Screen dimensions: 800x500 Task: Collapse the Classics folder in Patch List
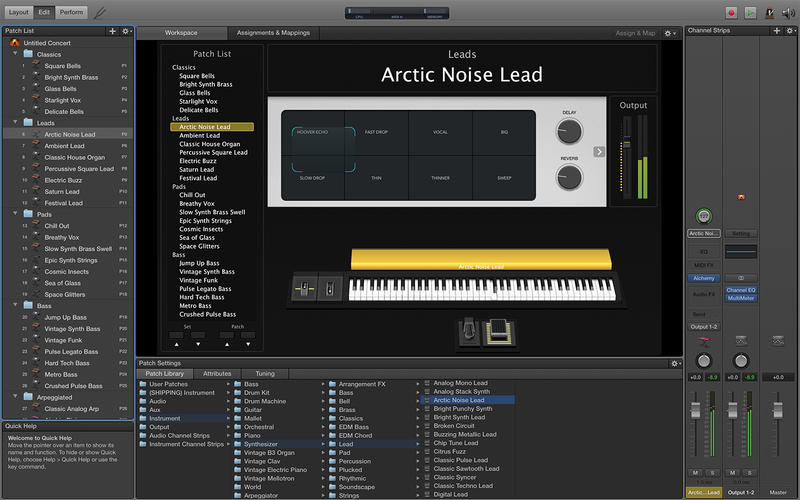point(16,54)
